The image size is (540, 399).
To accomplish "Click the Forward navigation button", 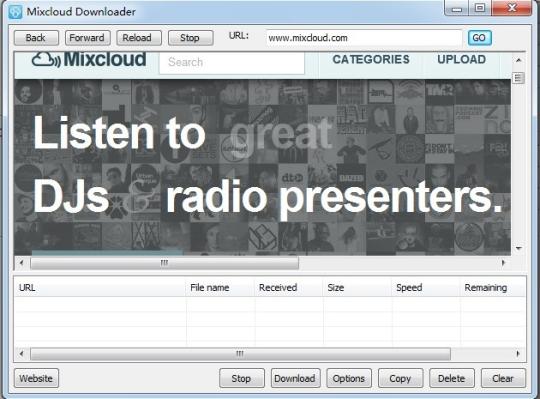I will 87,38.
